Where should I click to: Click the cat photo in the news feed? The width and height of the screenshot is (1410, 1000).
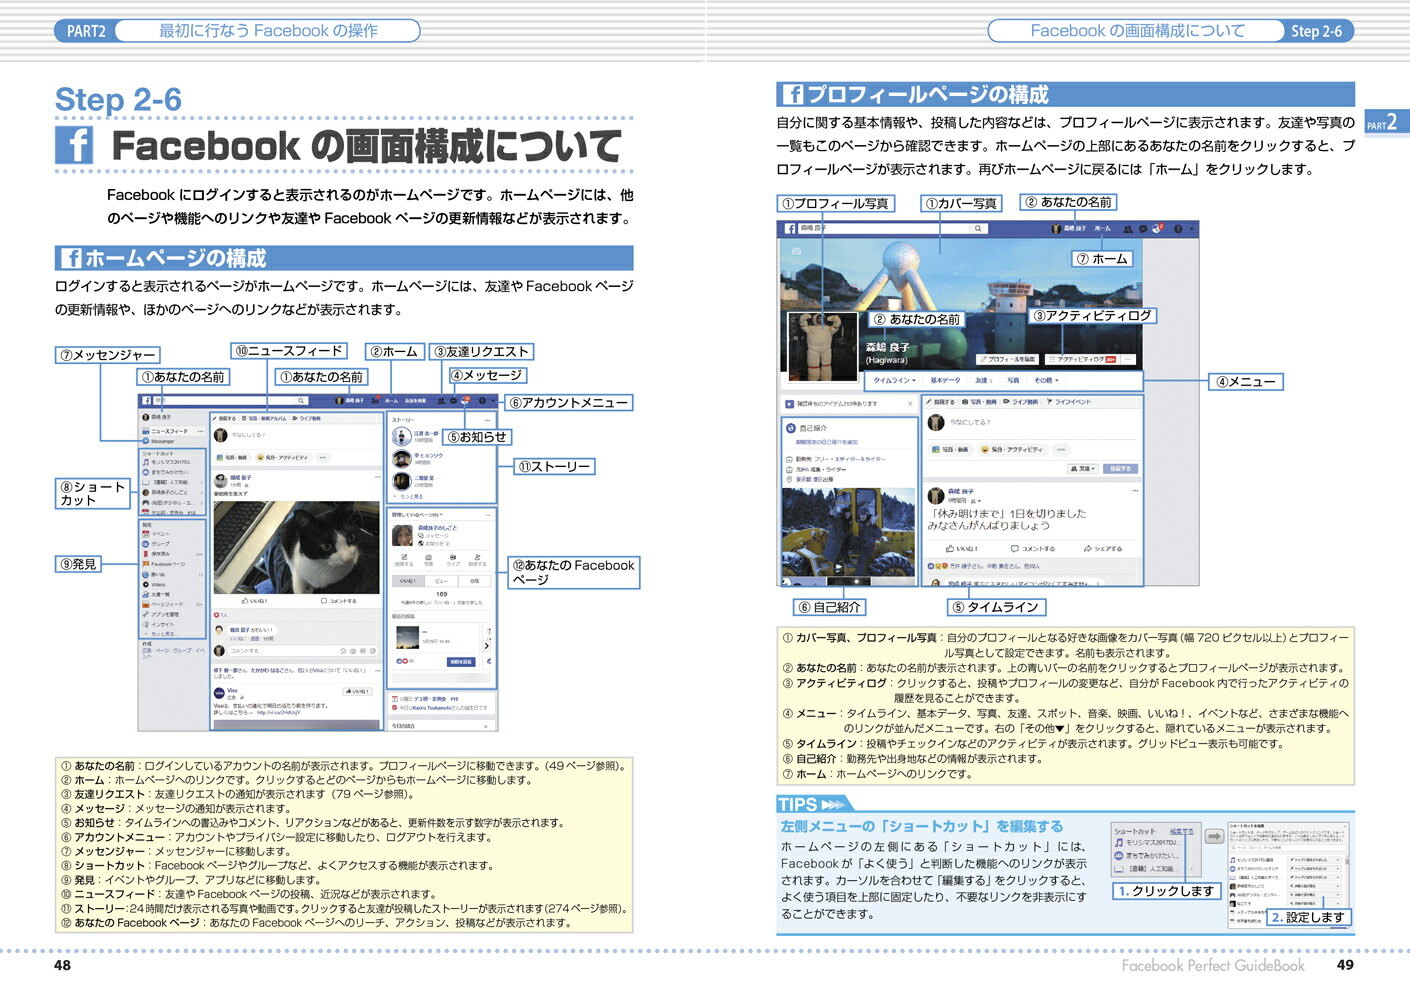296,547
